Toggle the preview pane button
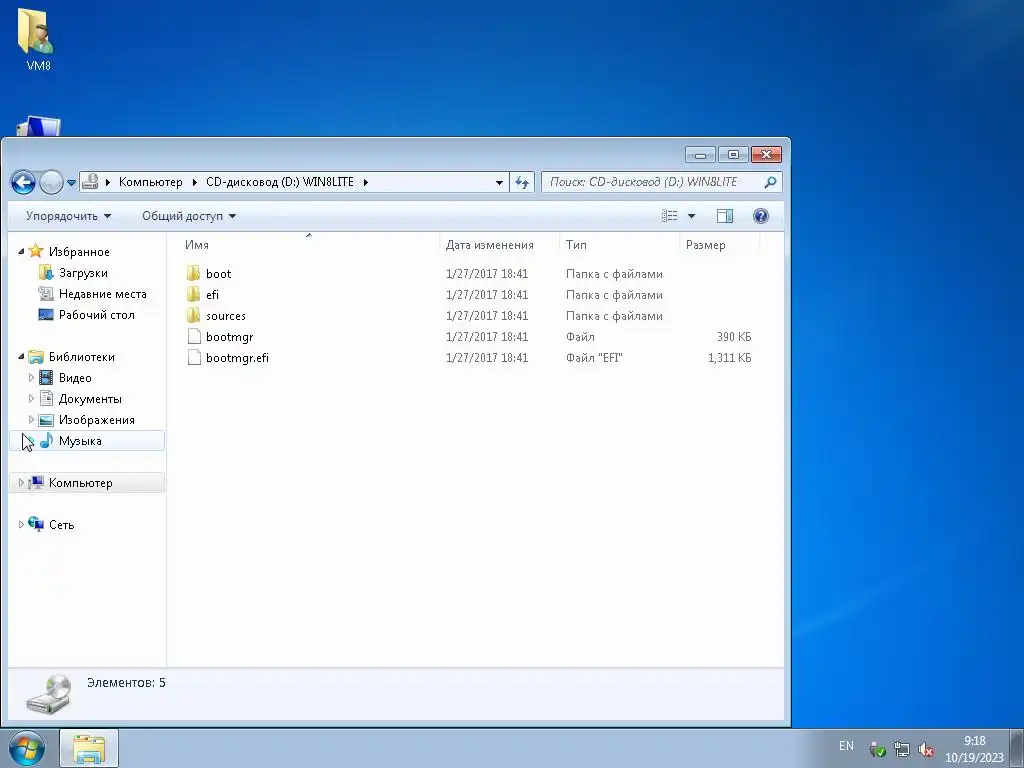The height and width of the screenshot is (768, 1024). pyautogui.click(x=725, y=216)
